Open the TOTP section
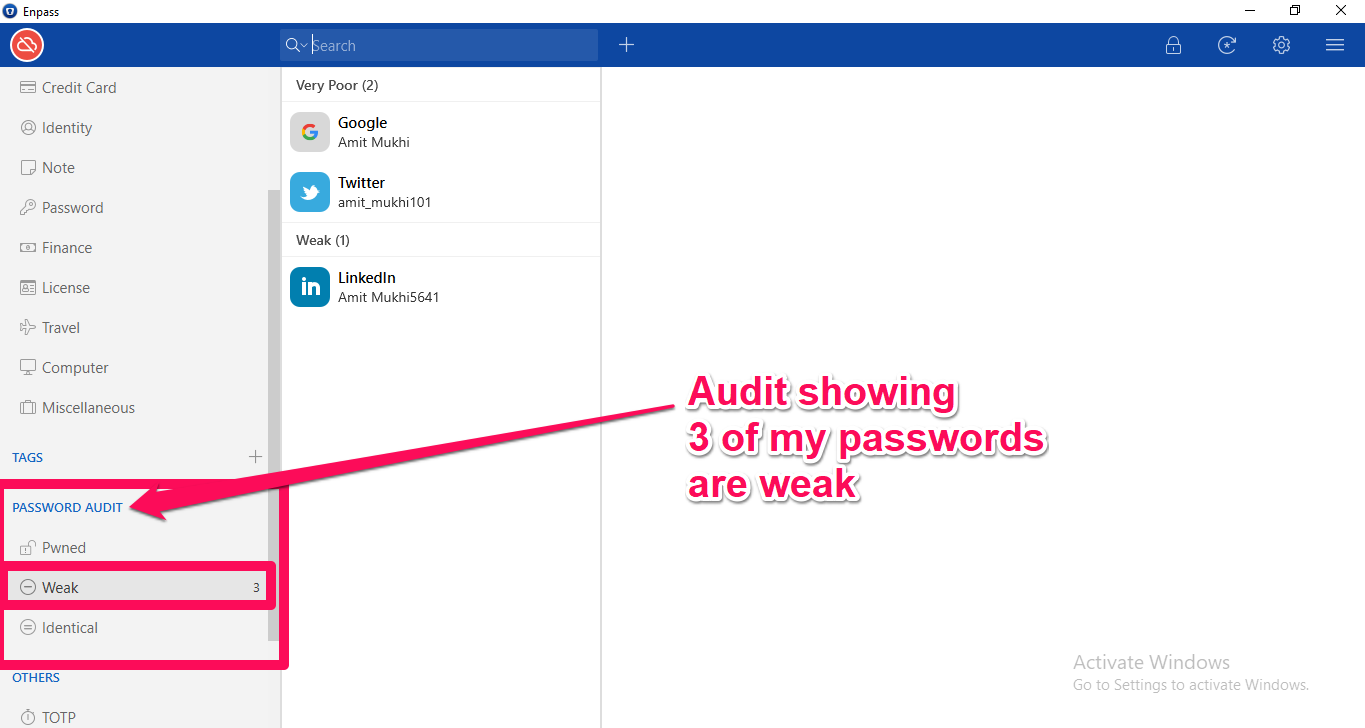 pyautogui.click(x=134, y=717)
